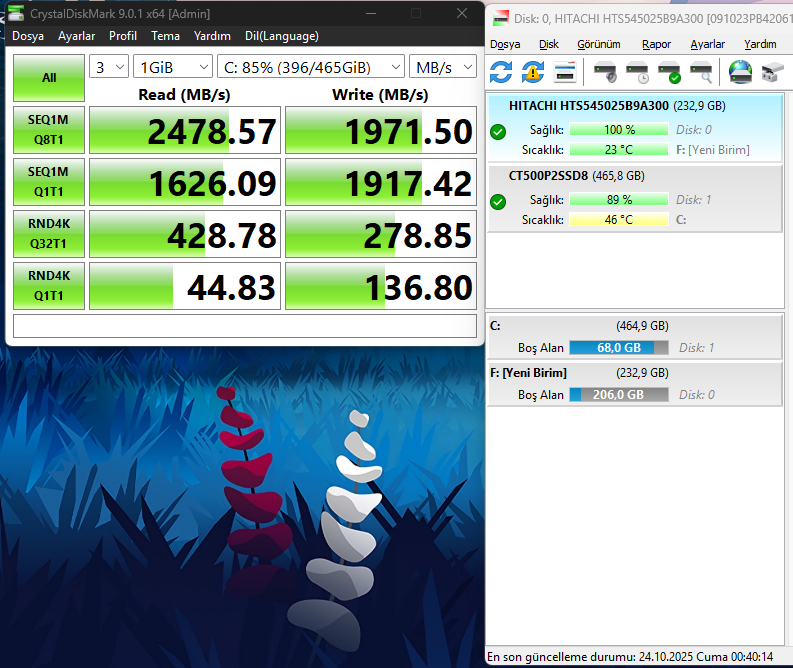
Task: Open CrystalDiskMark Yardım menu
Action: (x=212, y=36)
